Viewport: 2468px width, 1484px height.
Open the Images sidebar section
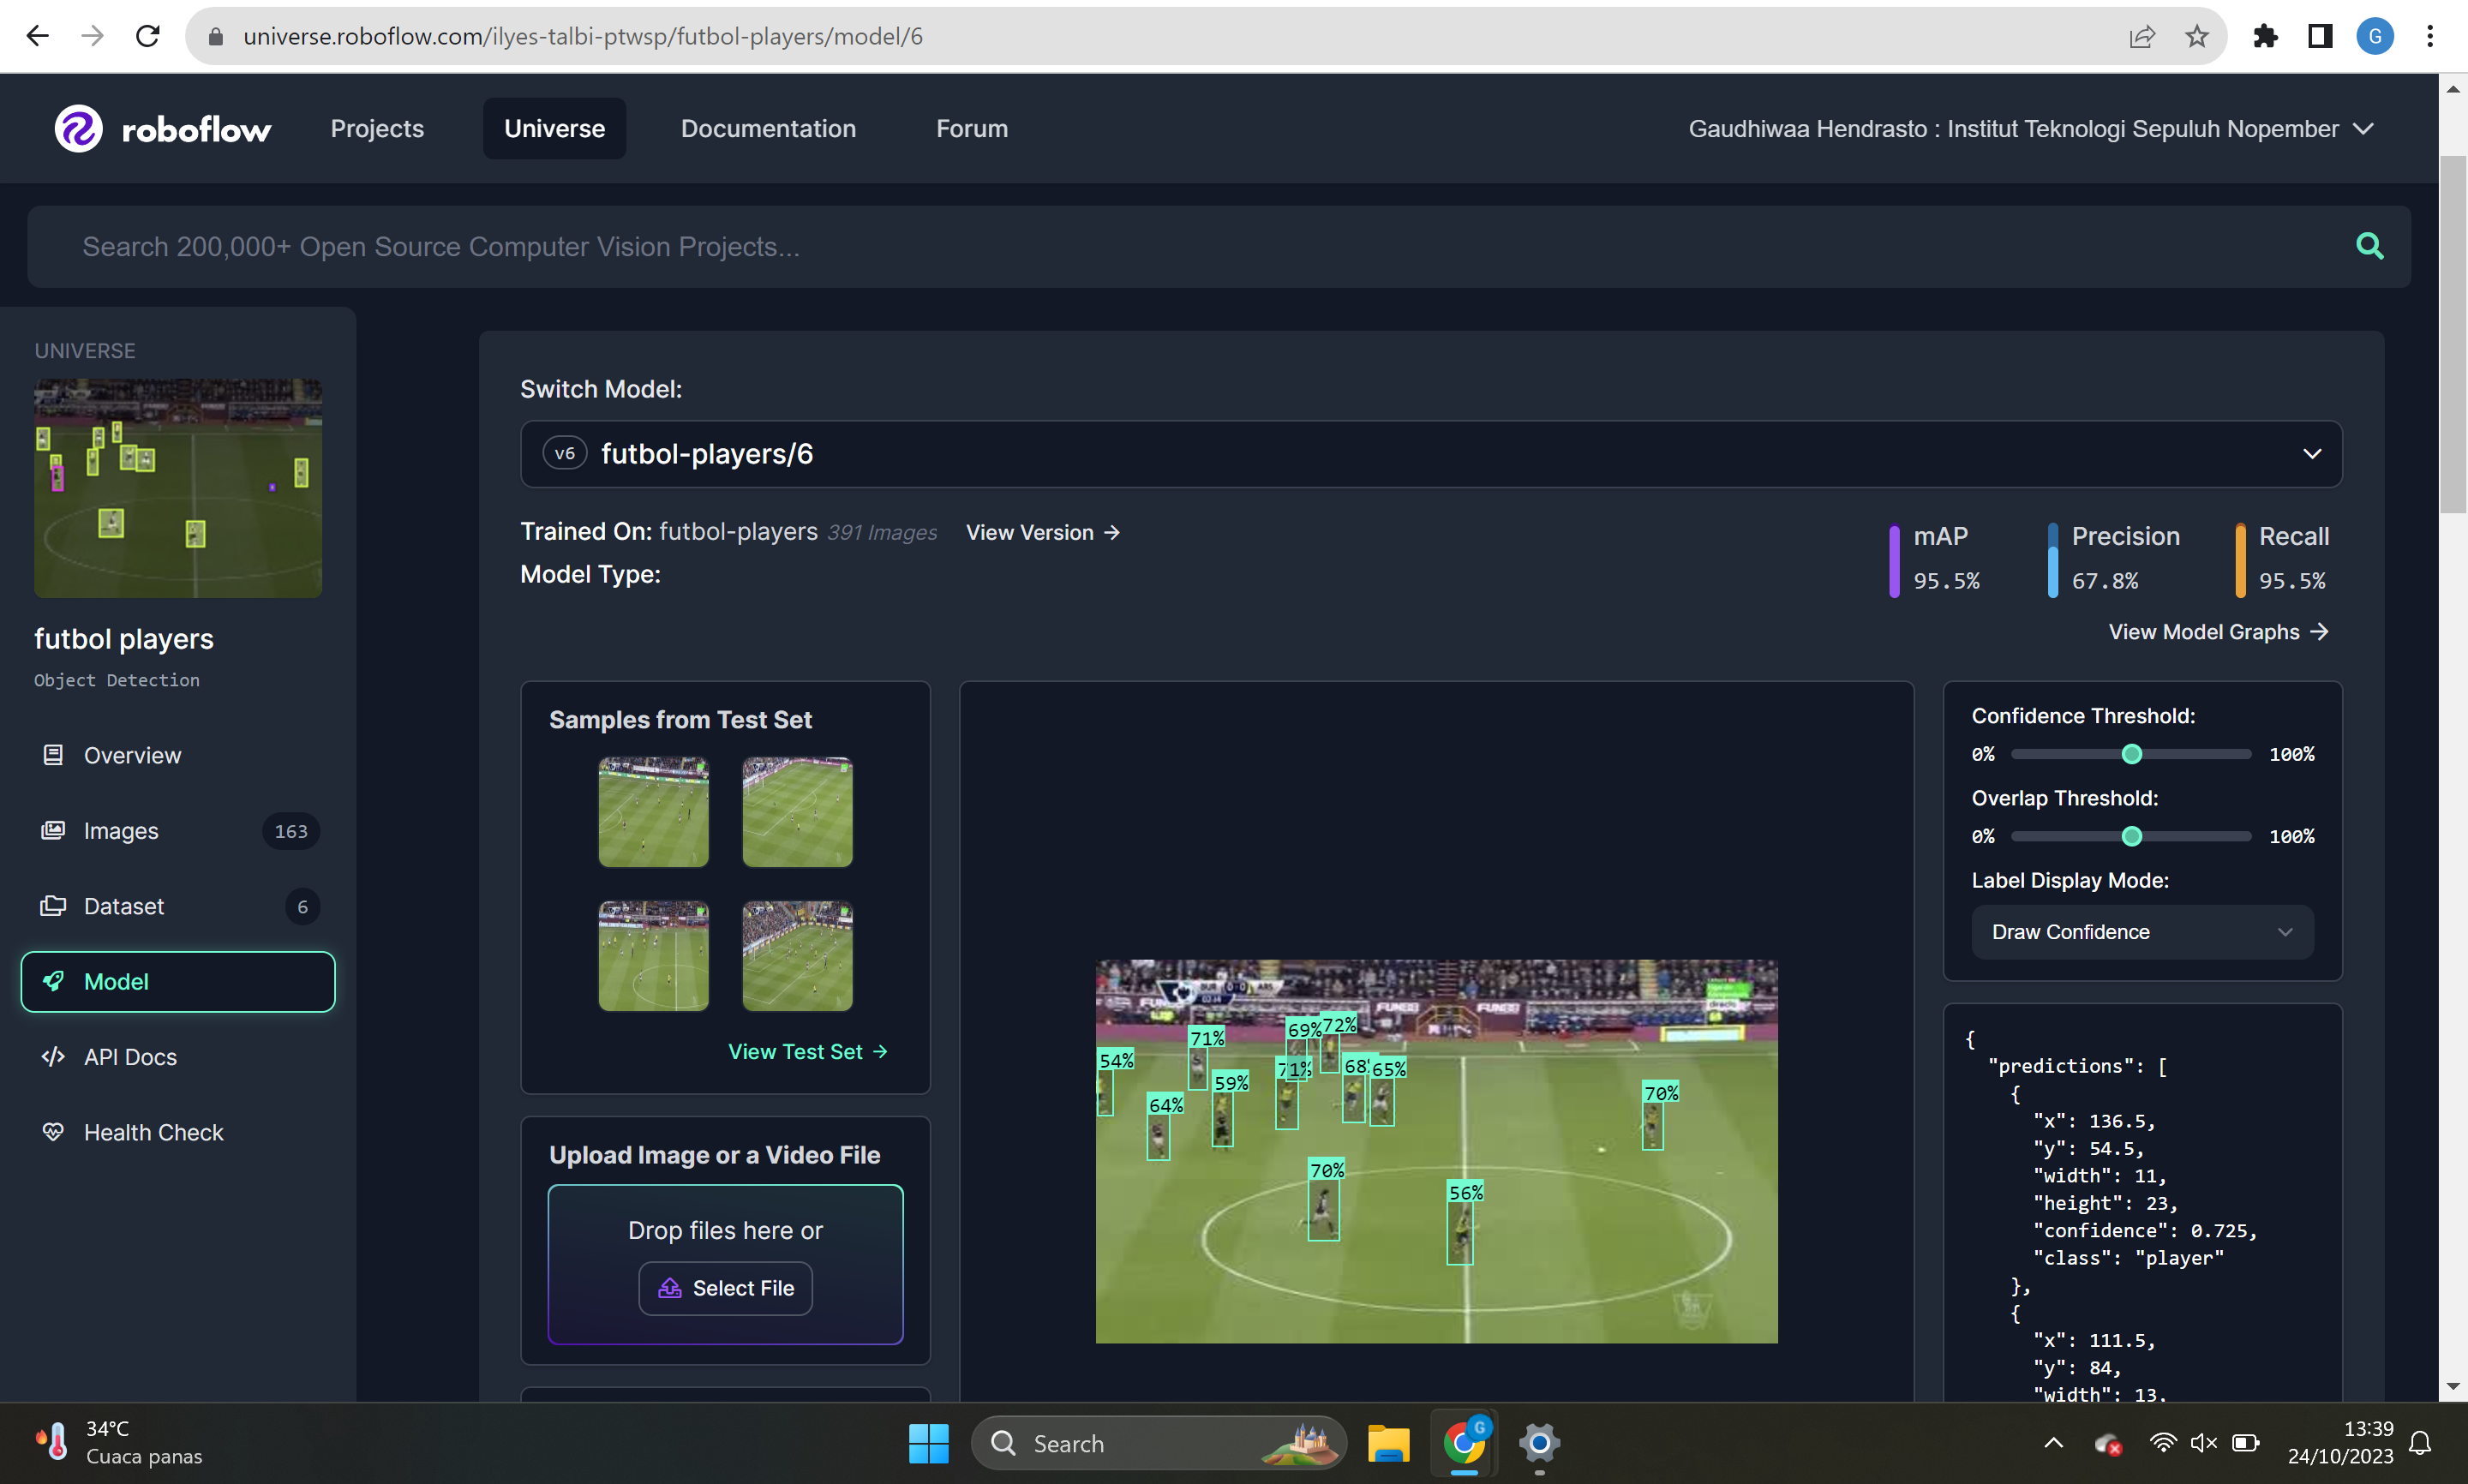point(121,831)
